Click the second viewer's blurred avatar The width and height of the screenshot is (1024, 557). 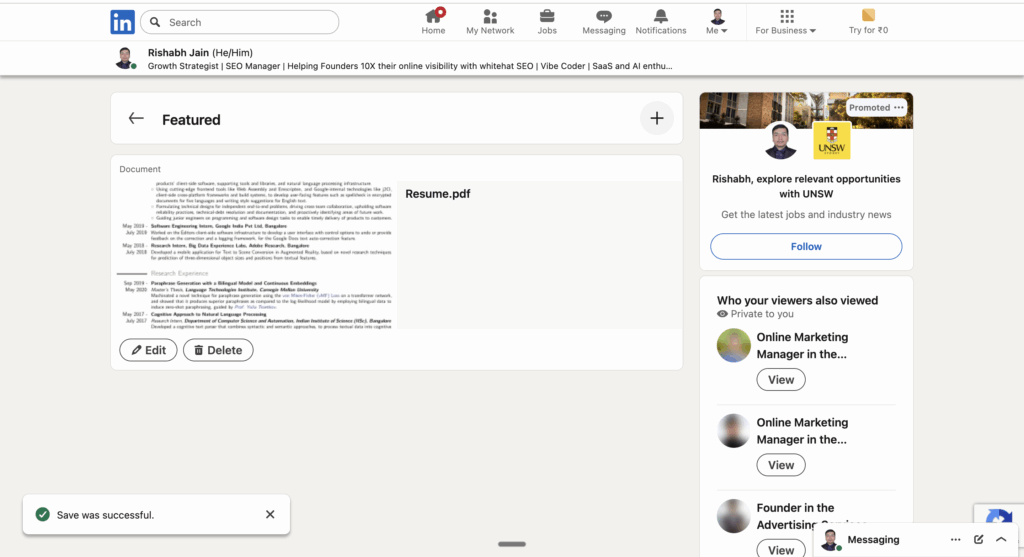[733, 430]
